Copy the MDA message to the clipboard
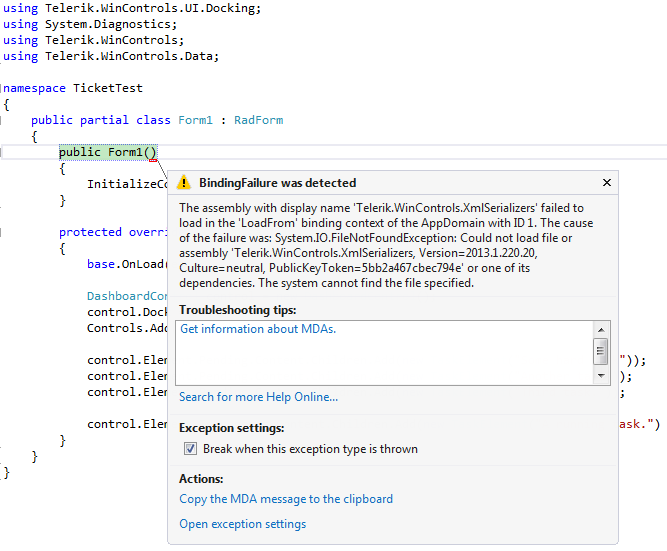Viewport: 667px width, 551px height. [x=286, y=499]
